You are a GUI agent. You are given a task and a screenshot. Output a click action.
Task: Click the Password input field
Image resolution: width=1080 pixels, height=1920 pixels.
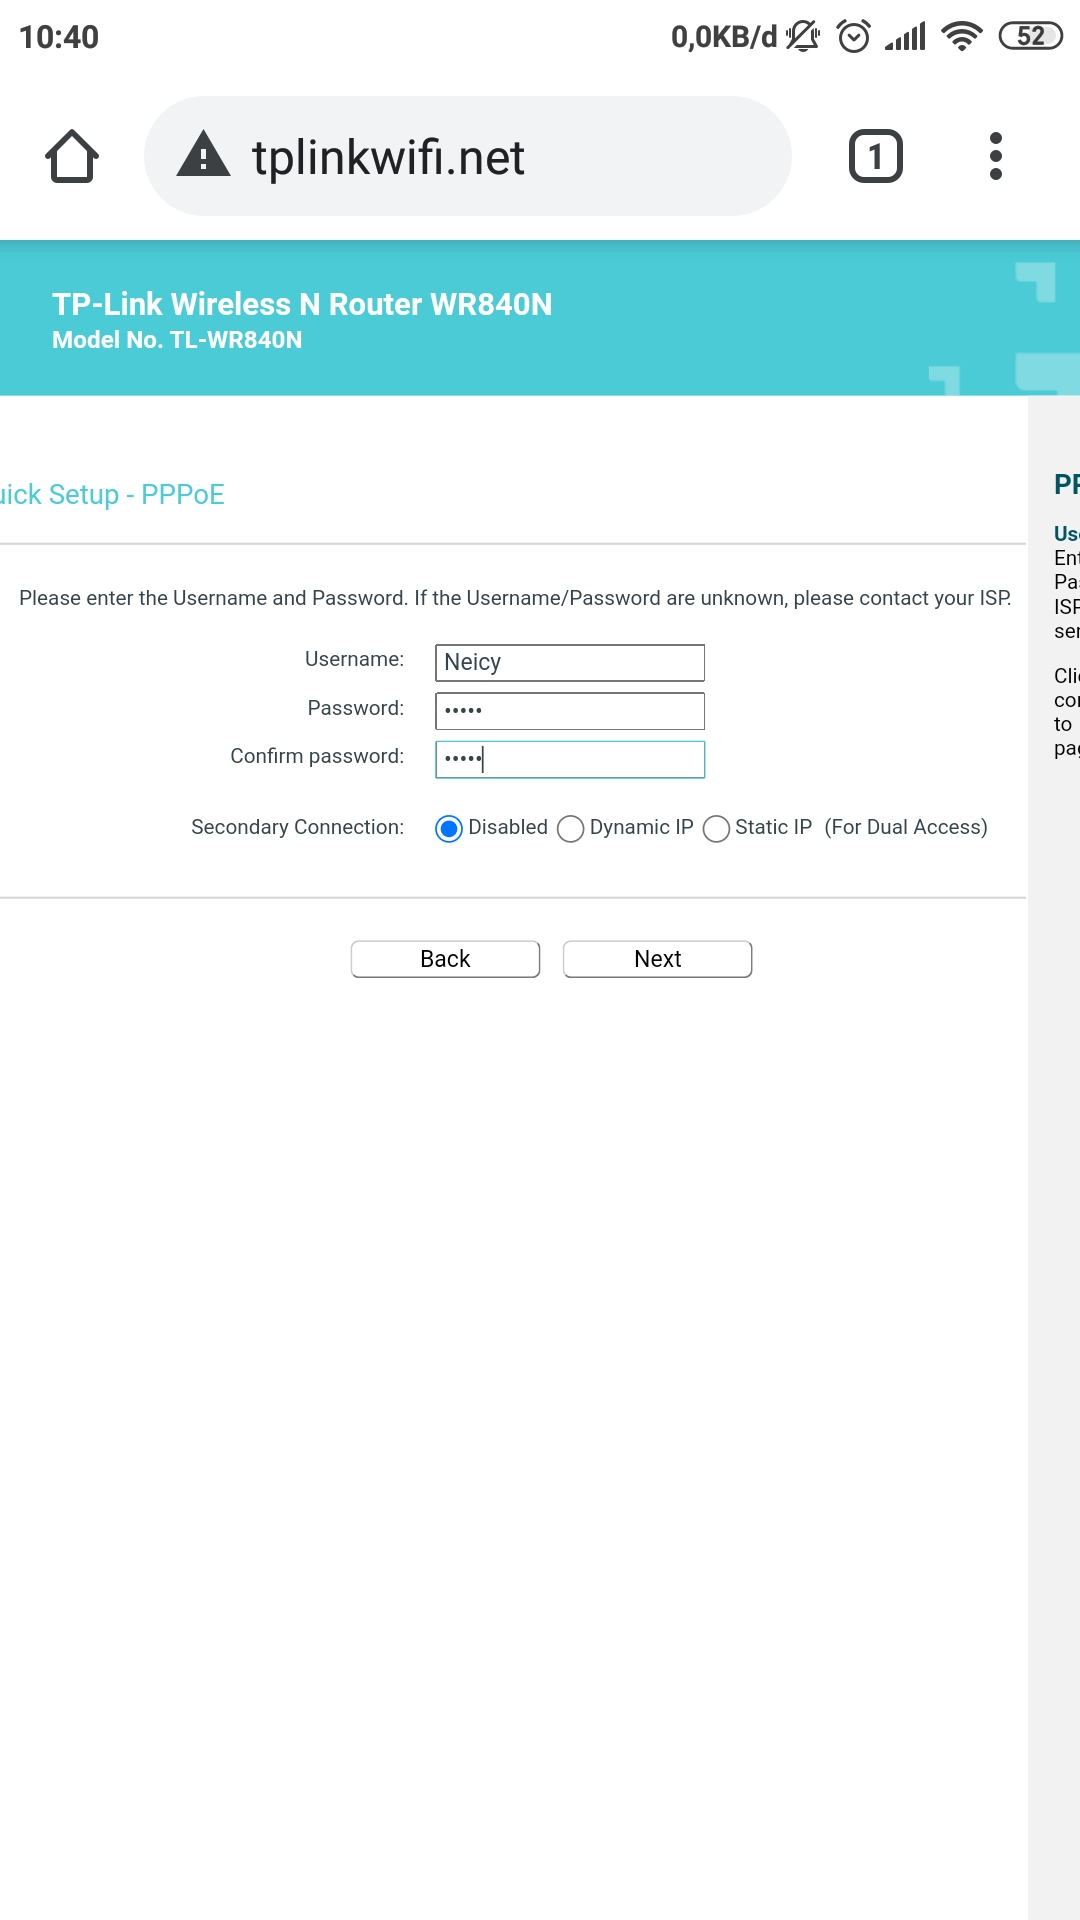(570, 711)
